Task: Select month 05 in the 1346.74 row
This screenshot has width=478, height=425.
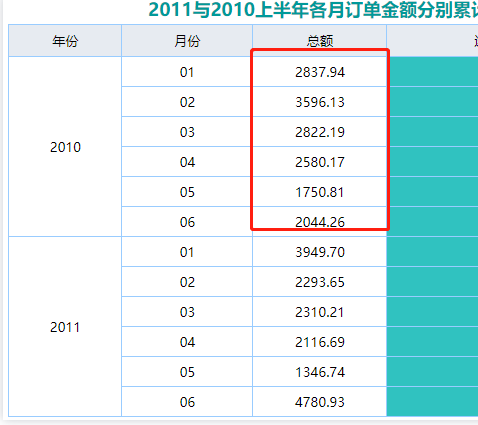Action: [187, 372]
